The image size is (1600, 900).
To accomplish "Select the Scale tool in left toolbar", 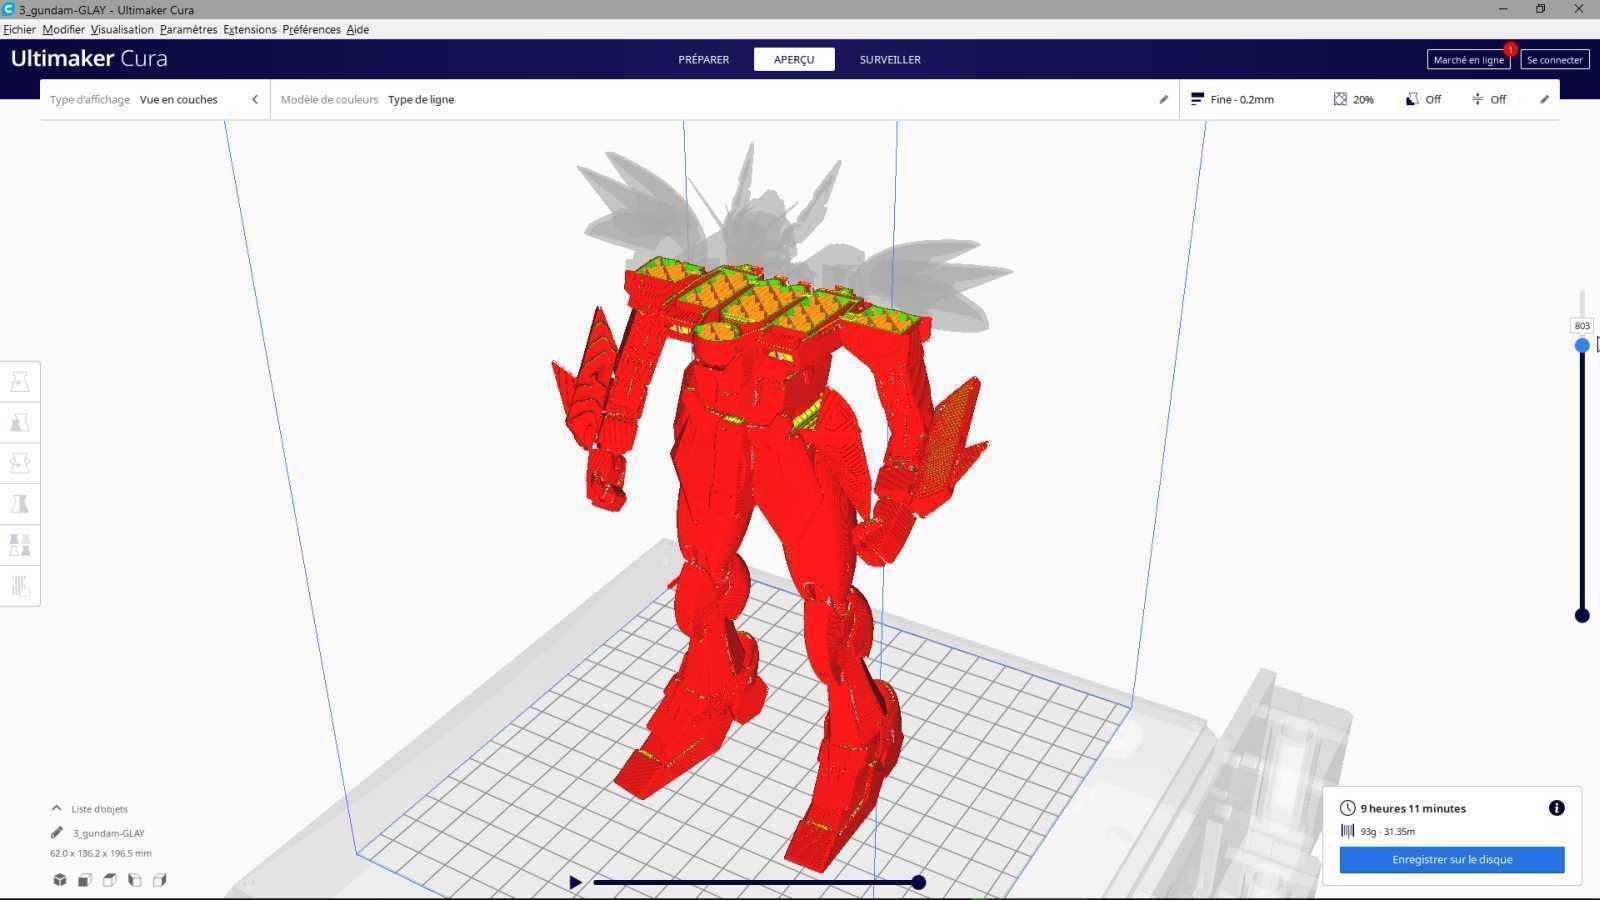I will coord(20,423).
